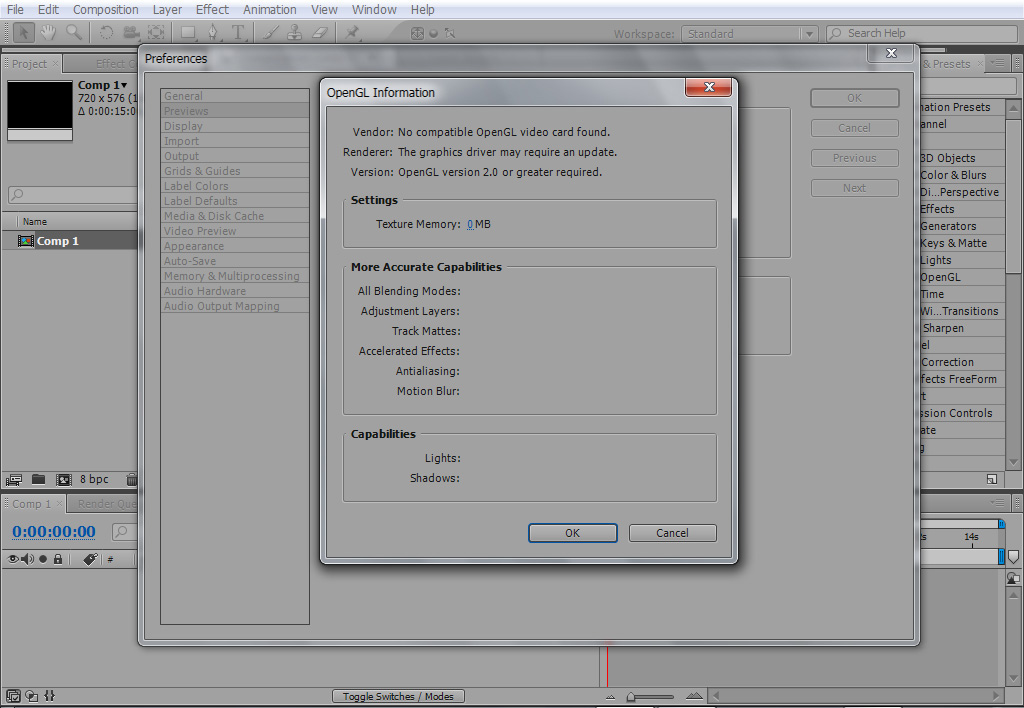
Task: Open the Window menu
Action: pos(374,10)
